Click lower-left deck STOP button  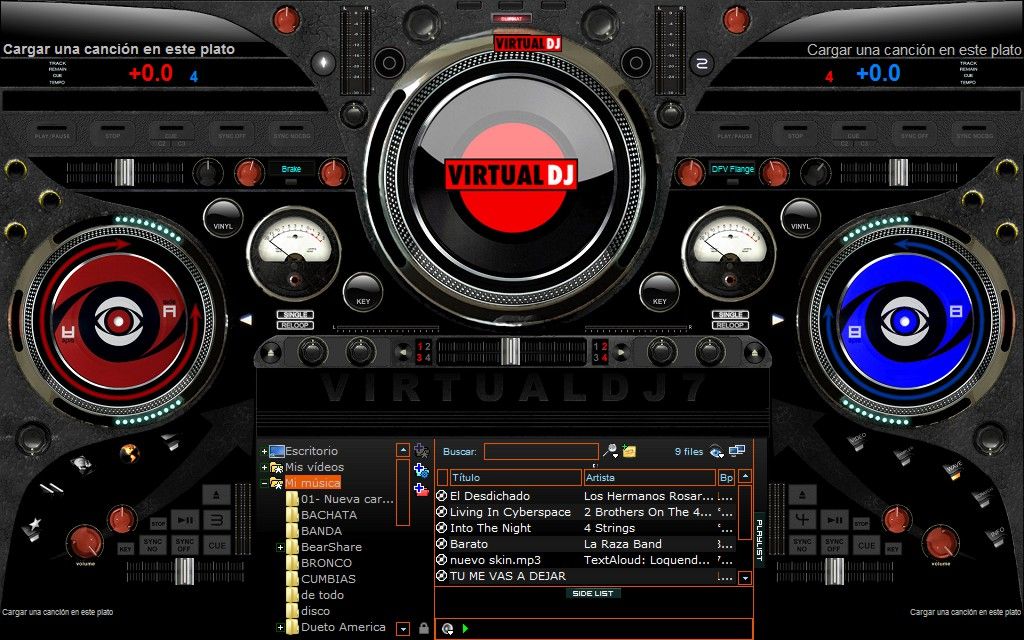click(x=159, y=524)
